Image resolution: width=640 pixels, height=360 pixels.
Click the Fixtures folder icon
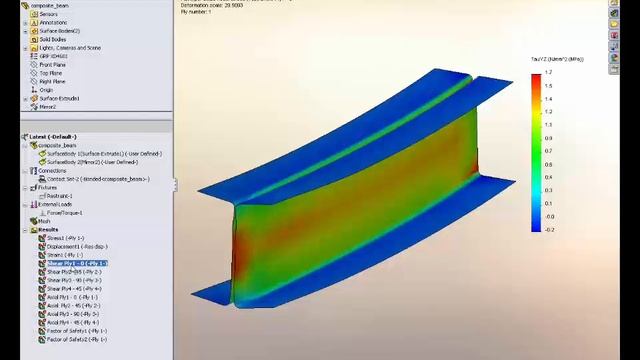[33, 187]
